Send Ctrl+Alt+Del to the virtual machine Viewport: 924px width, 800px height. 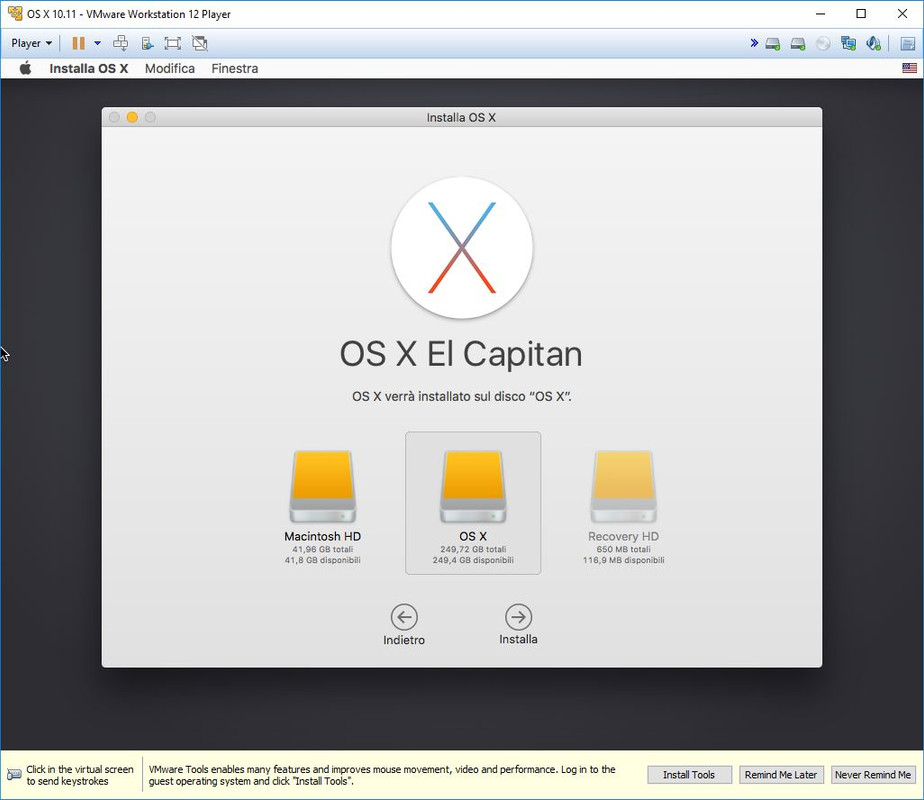pyautogui.click(x=121, y=43)
